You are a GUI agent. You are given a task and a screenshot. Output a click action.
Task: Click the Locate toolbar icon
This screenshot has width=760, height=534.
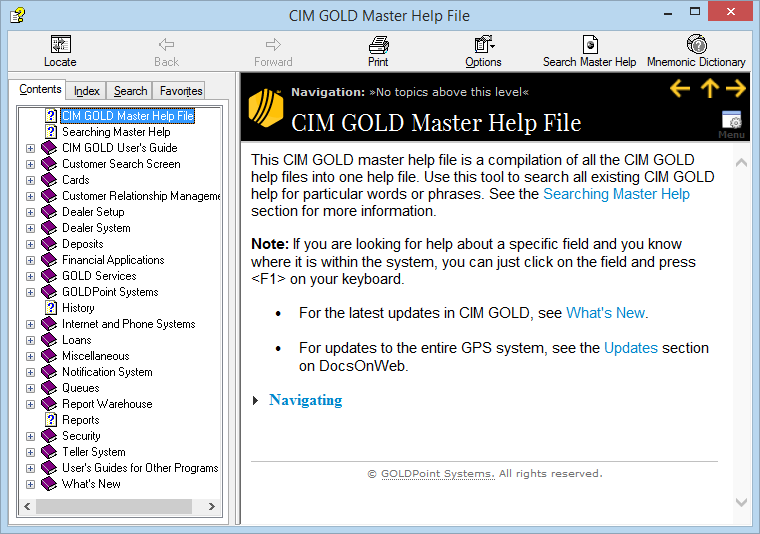tap(61, 44)
